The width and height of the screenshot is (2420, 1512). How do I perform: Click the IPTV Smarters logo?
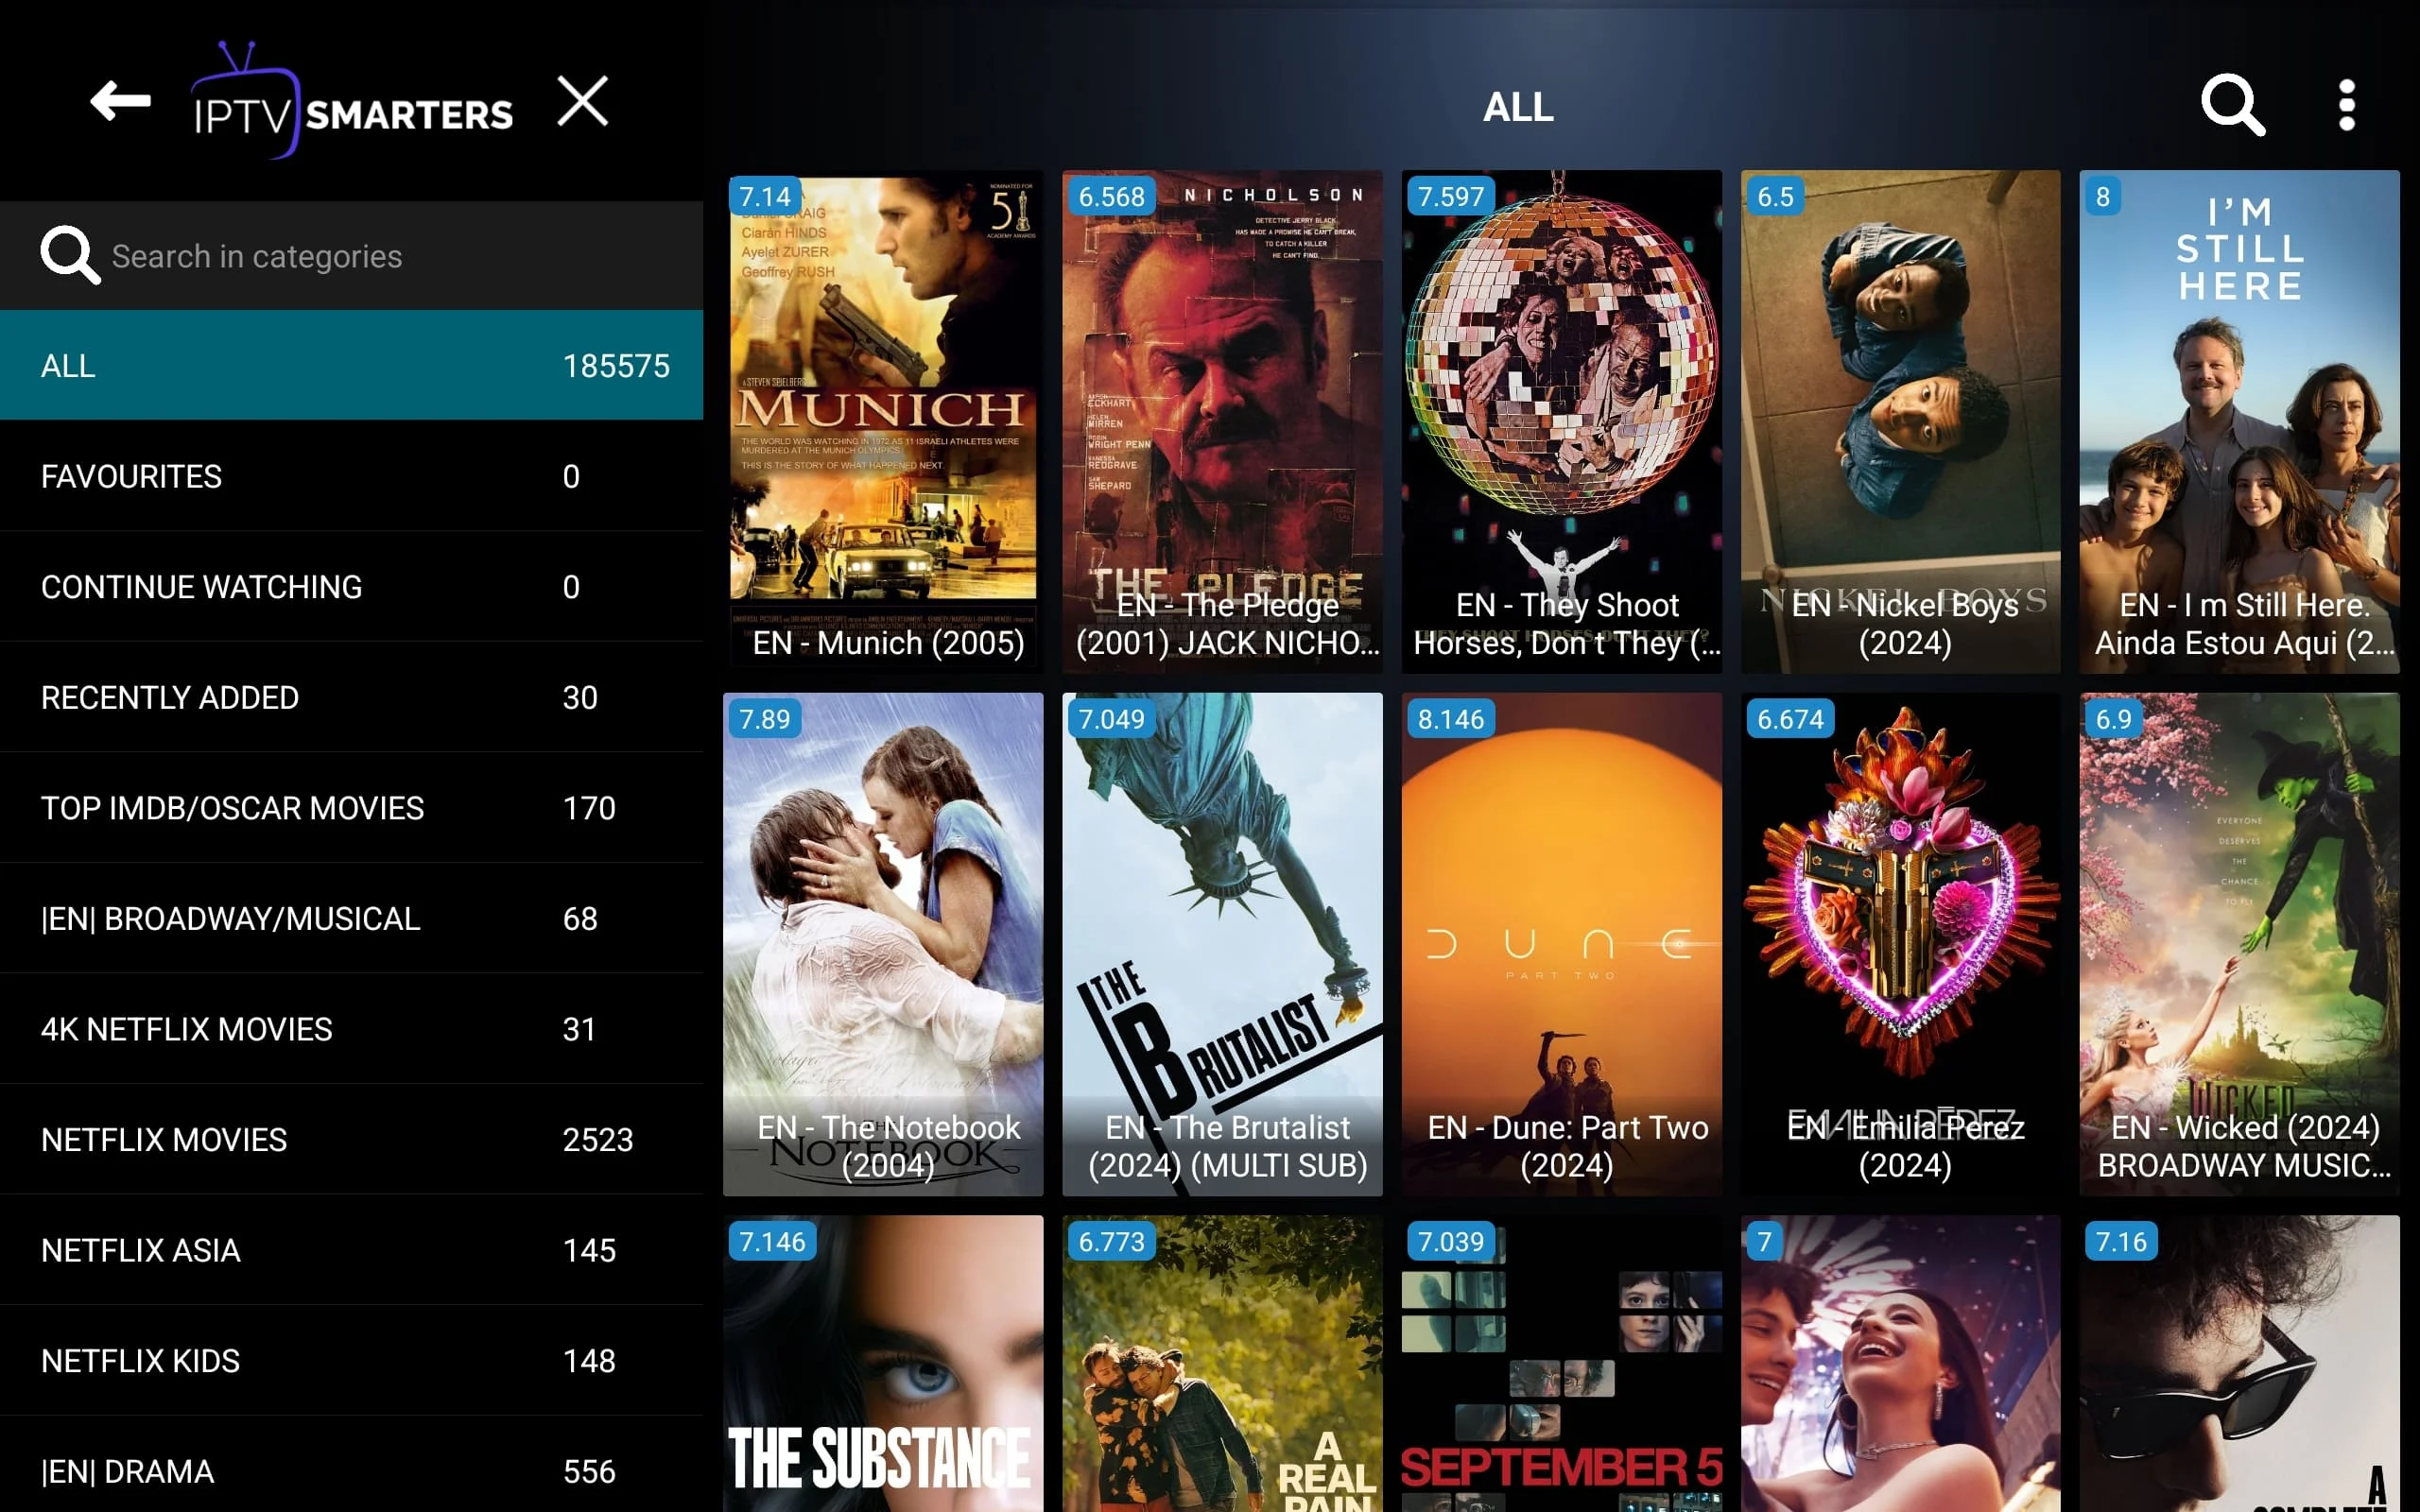[x=351, y=100]
